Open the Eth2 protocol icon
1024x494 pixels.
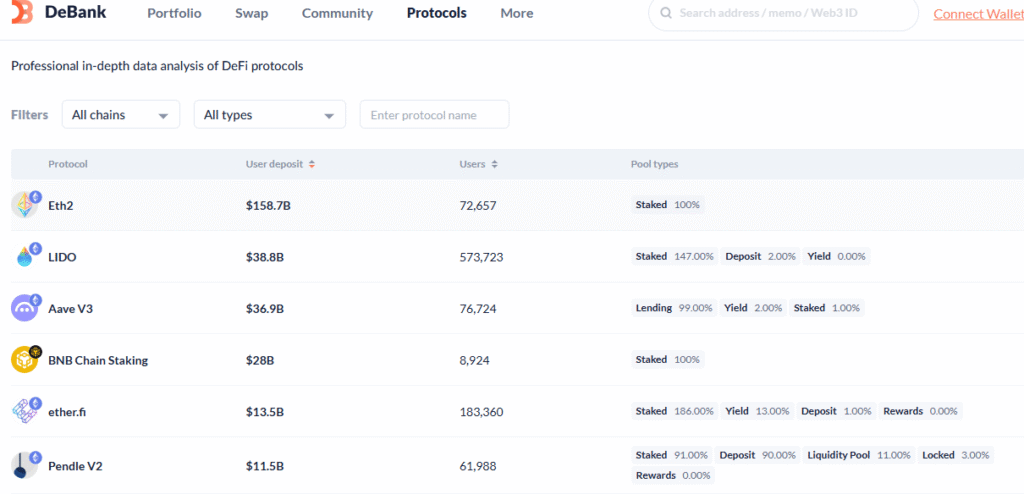tap(26, 205)
